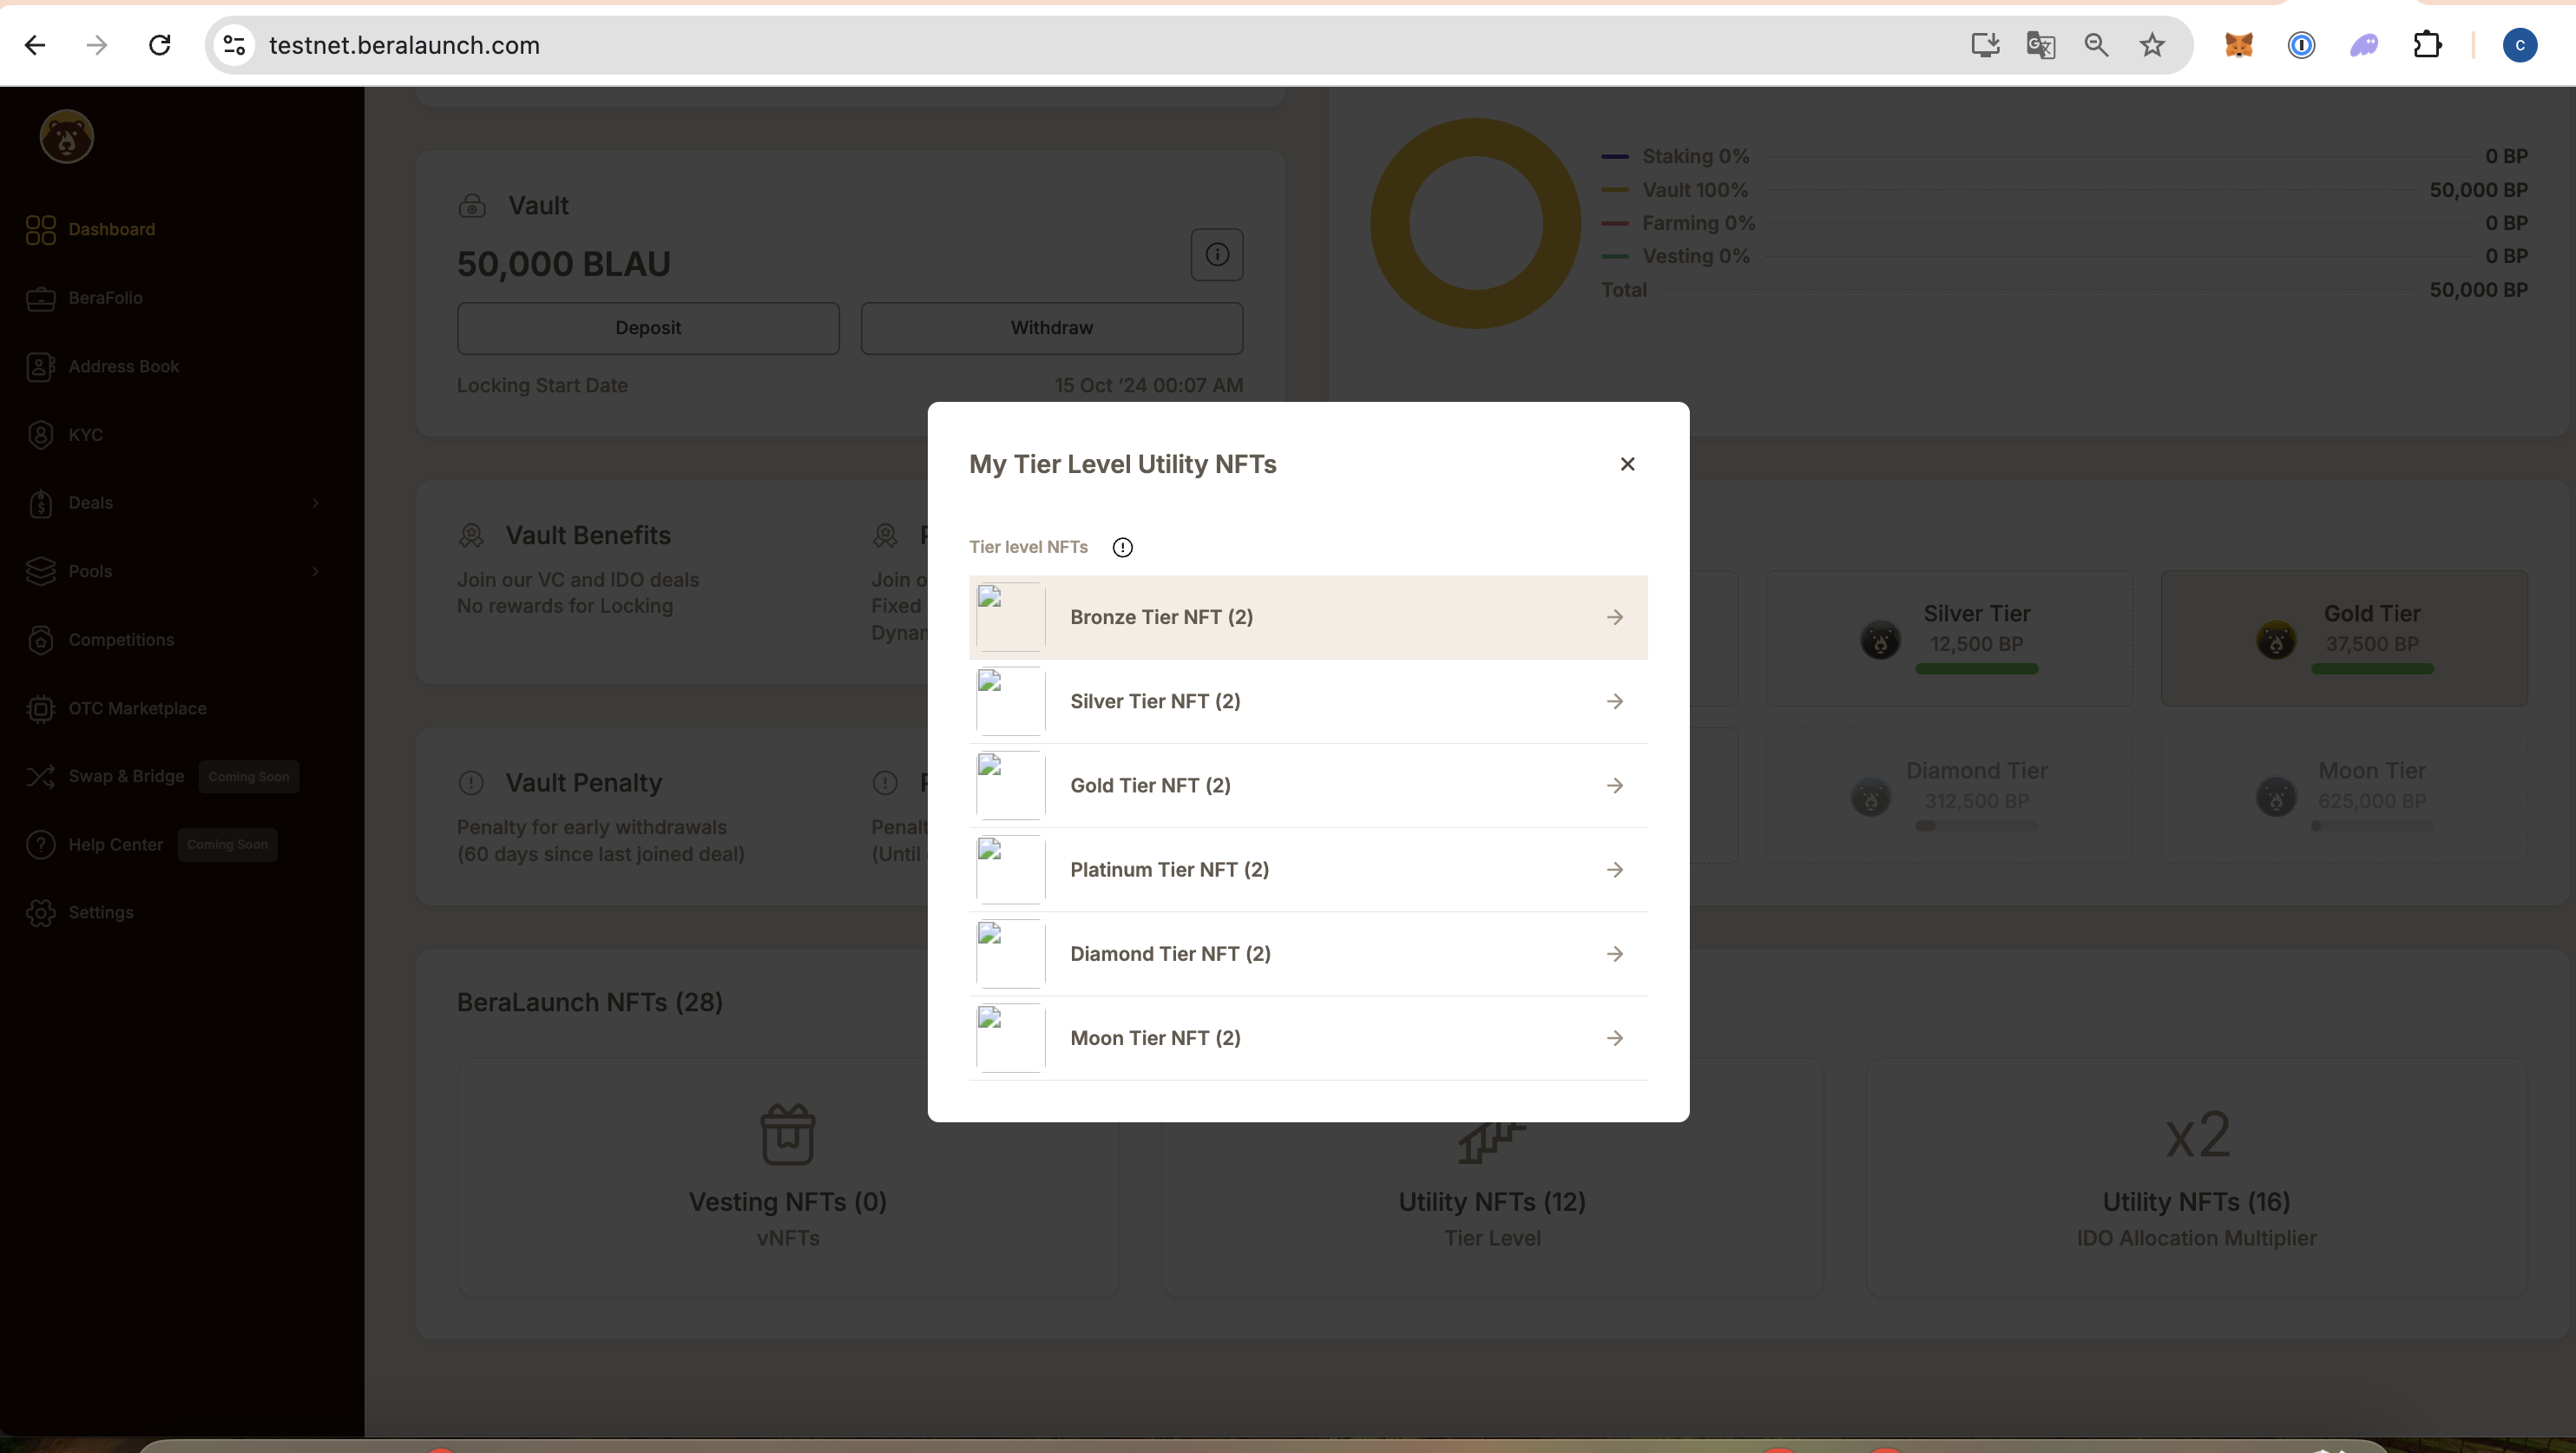The width and height of the screenshot is (2576, 1453).
Task: Open the 1Password extension icon
Action: tap(2301, 45)
